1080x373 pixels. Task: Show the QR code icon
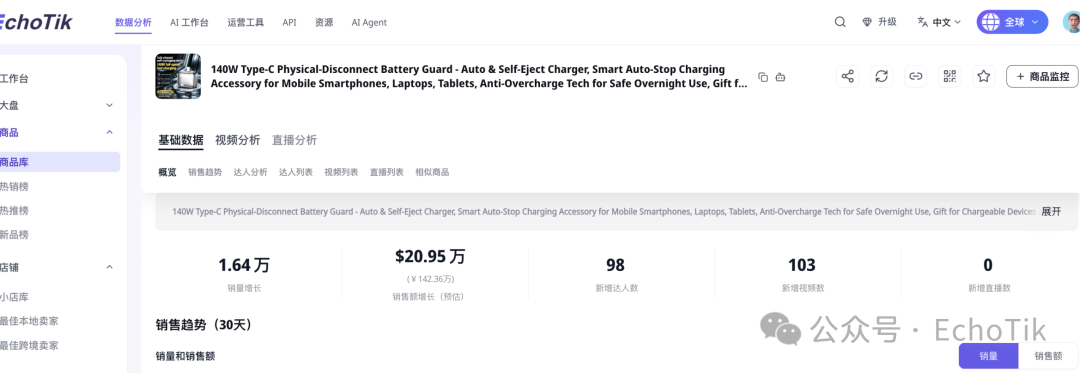tap(950, 76)
